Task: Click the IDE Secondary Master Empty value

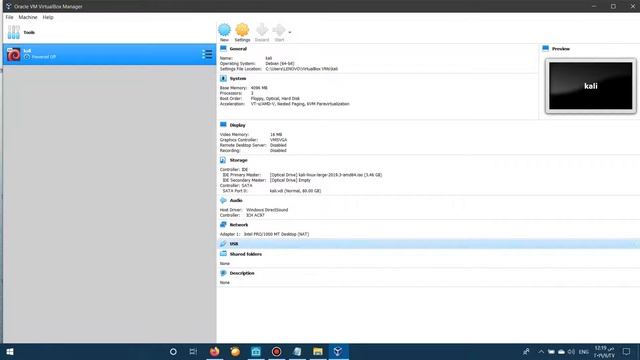Action: click(290, 180)
